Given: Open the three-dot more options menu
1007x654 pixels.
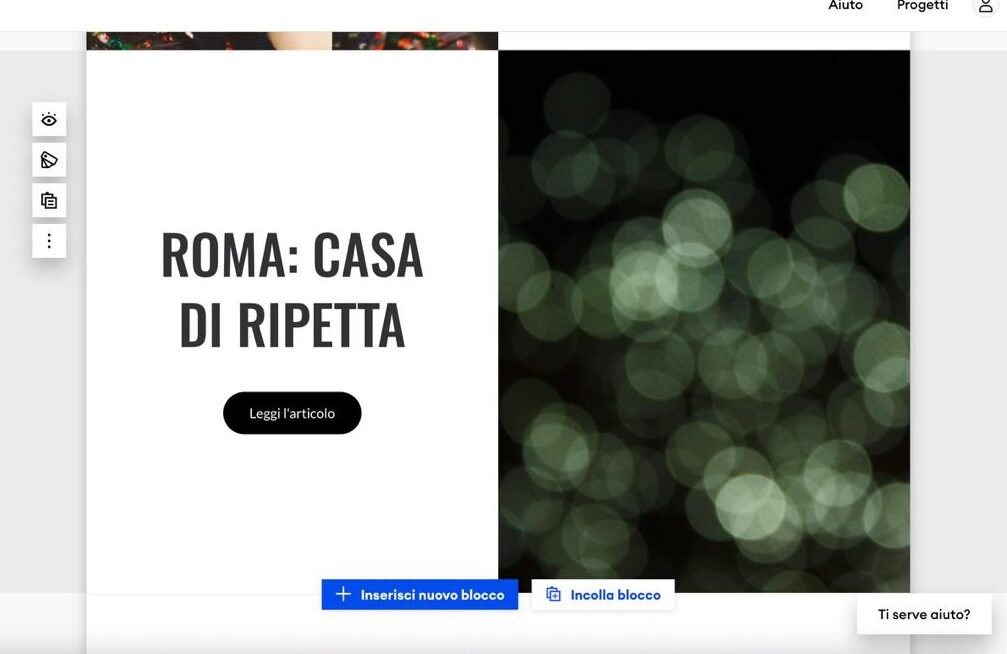Looking at the screenshot, I should (x=49, y=241).
